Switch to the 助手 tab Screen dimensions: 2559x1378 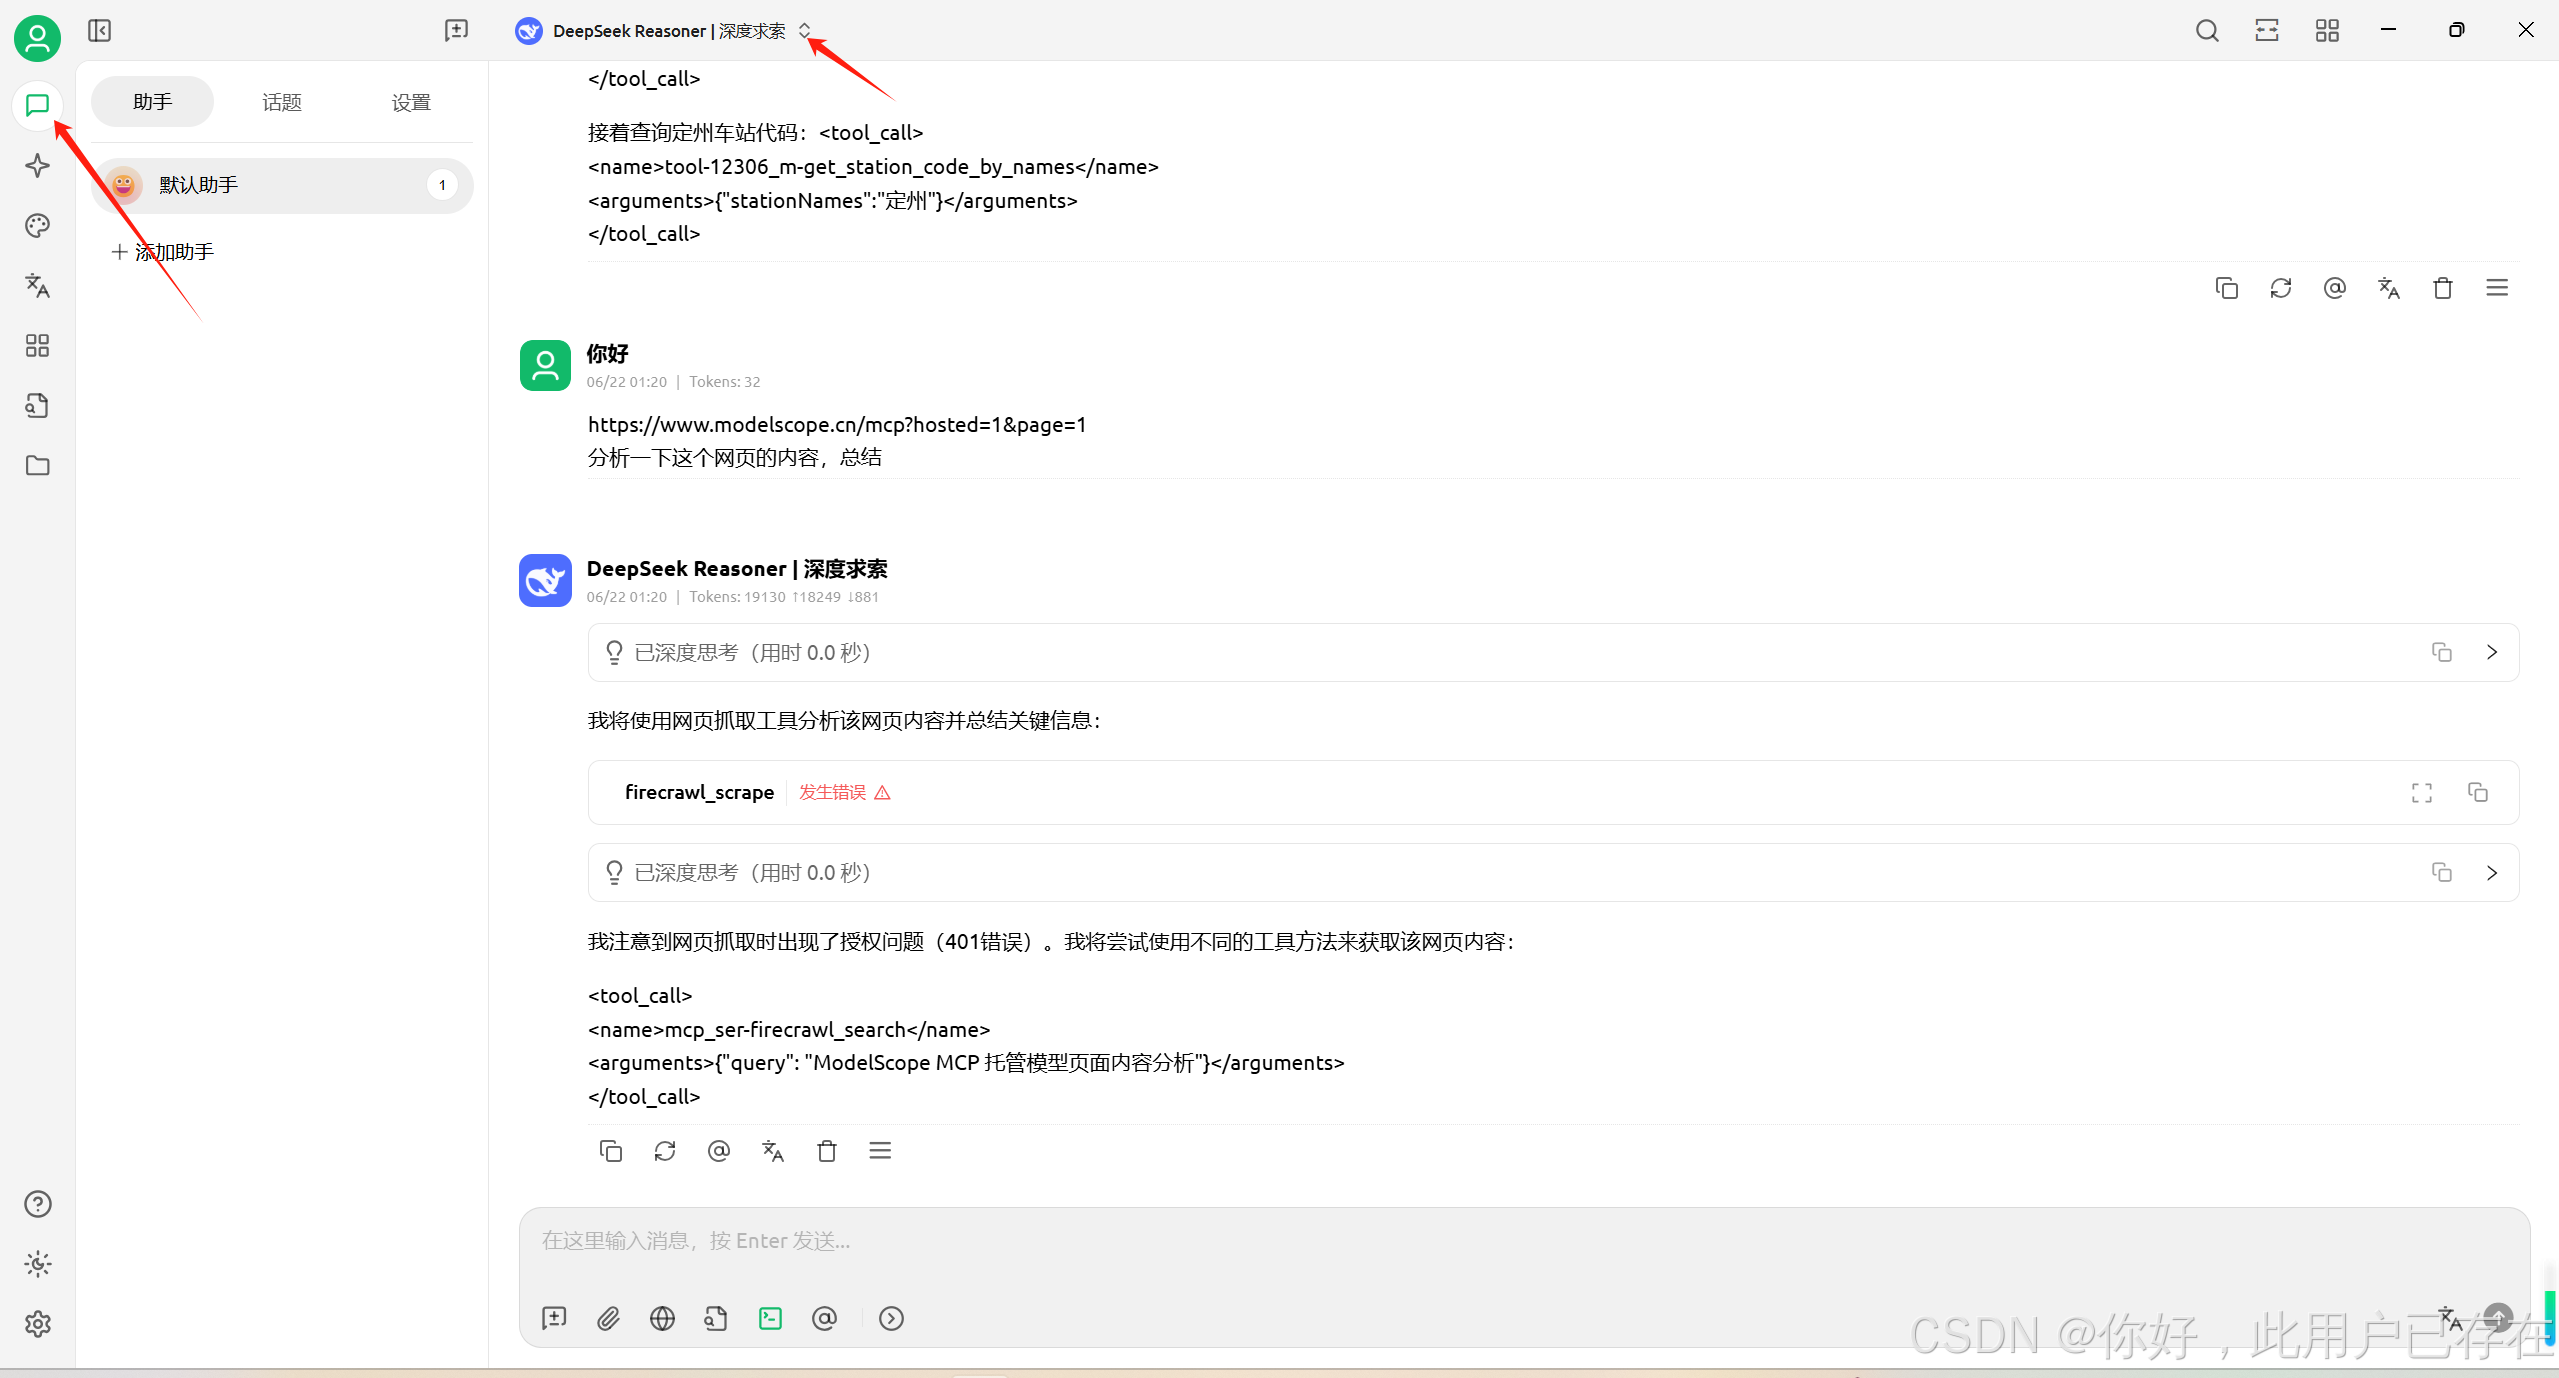click(152, 102)
